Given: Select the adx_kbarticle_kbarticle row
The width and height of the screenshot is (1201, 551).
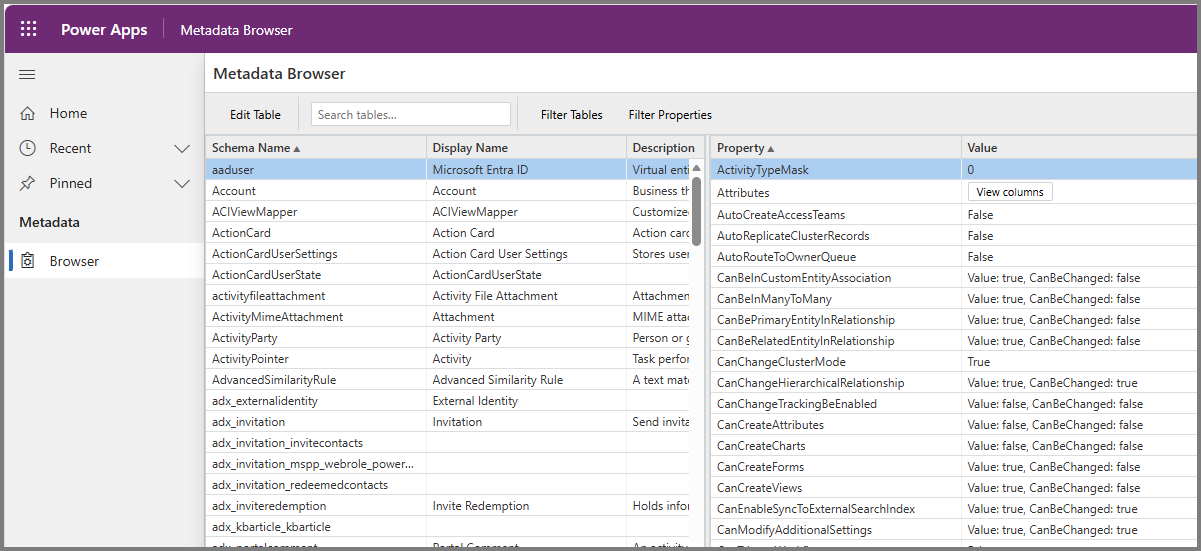Looking at the screenshot, I should tap(447, 527).
